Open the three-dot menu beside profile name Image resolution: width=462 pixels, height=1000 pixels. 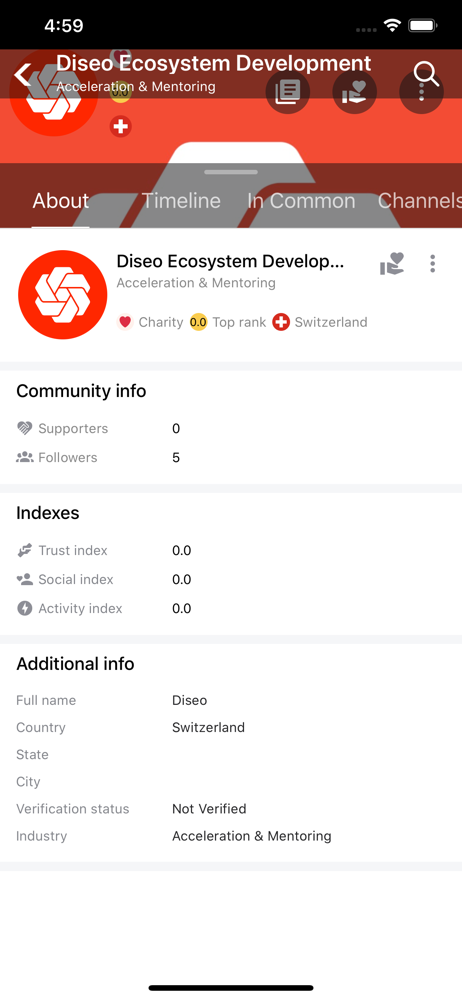[433, 263]
